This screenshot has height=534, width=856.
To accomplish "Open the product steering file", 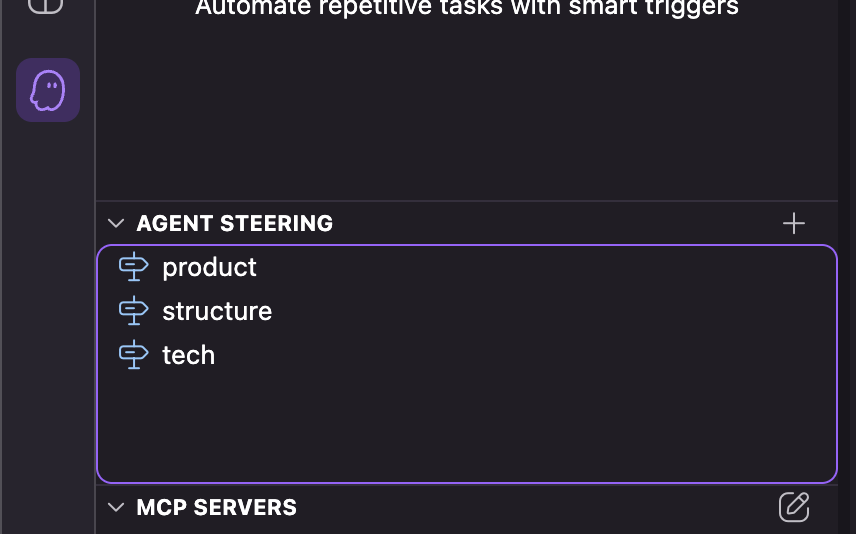I will 209,267.
